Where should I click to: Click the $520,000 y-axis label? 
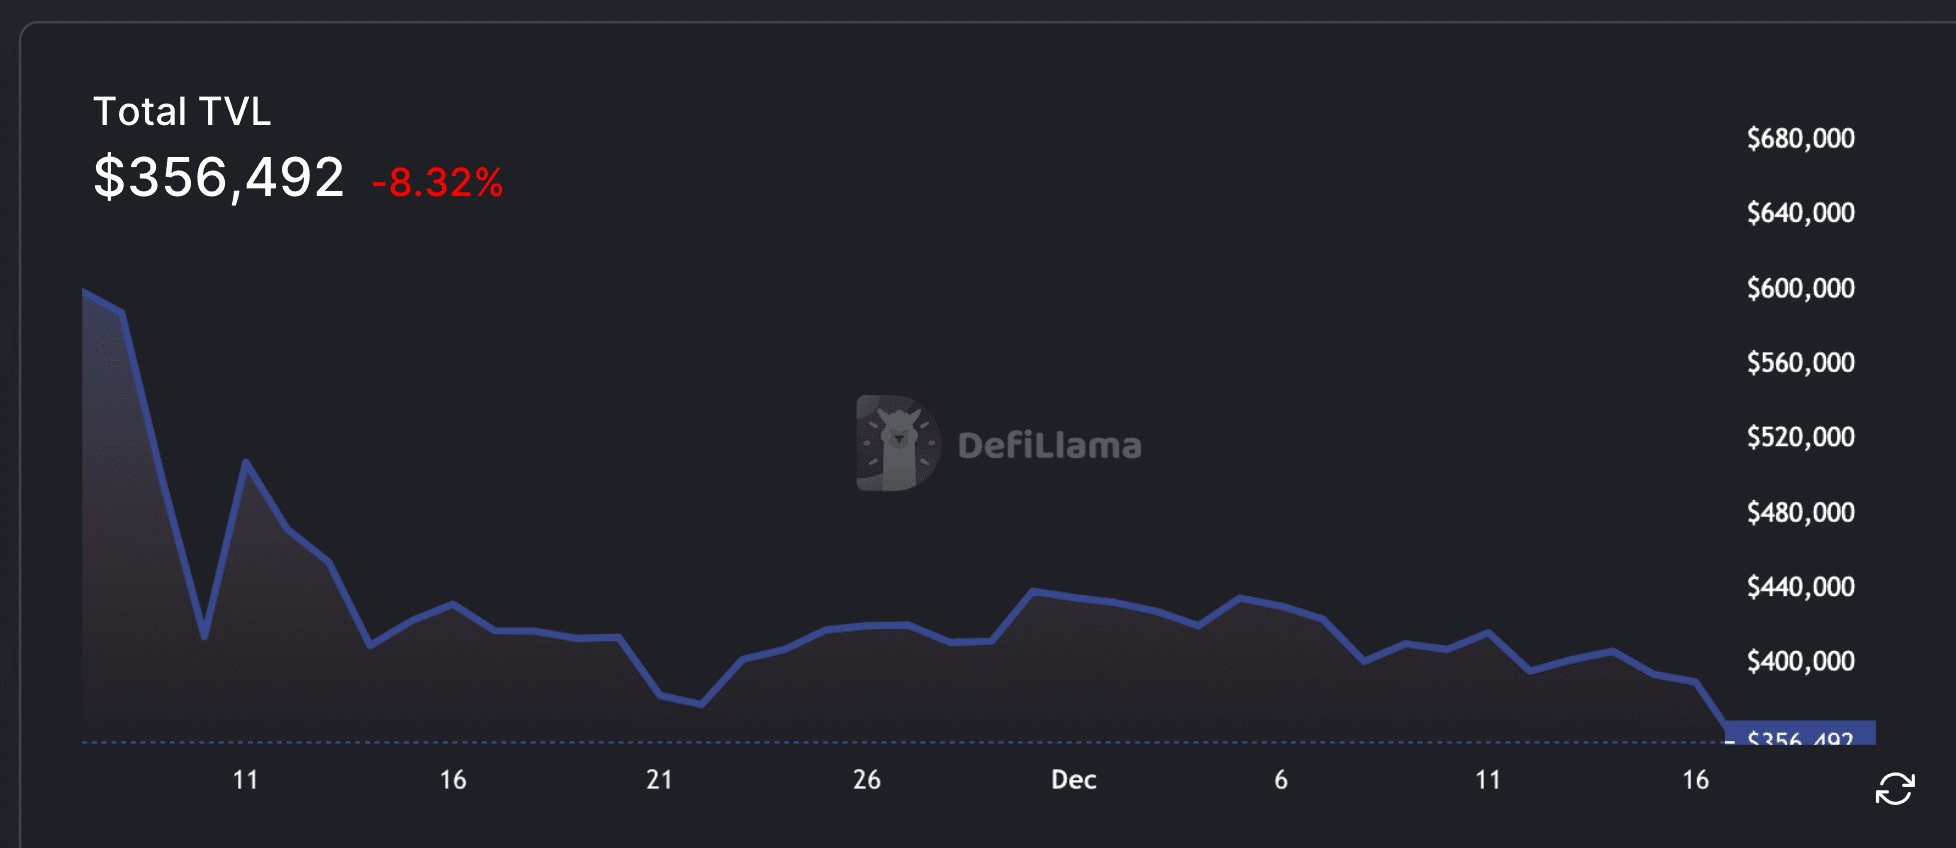tap(1800, 437)
